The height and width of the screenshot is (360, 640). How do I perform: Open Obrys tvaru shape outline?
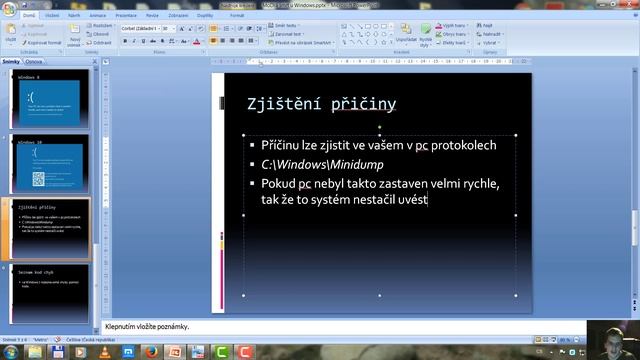[x=451, y=34]
